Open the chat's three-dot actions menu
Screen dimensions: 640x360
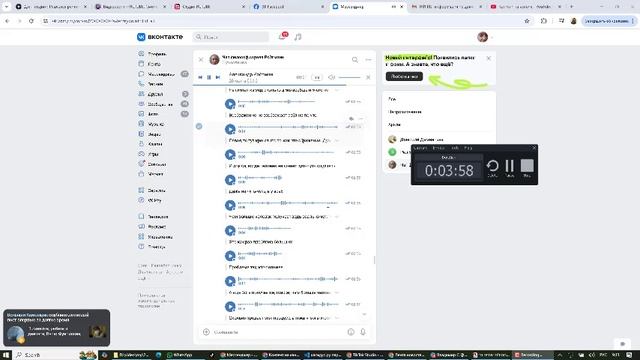click(368, 60)
